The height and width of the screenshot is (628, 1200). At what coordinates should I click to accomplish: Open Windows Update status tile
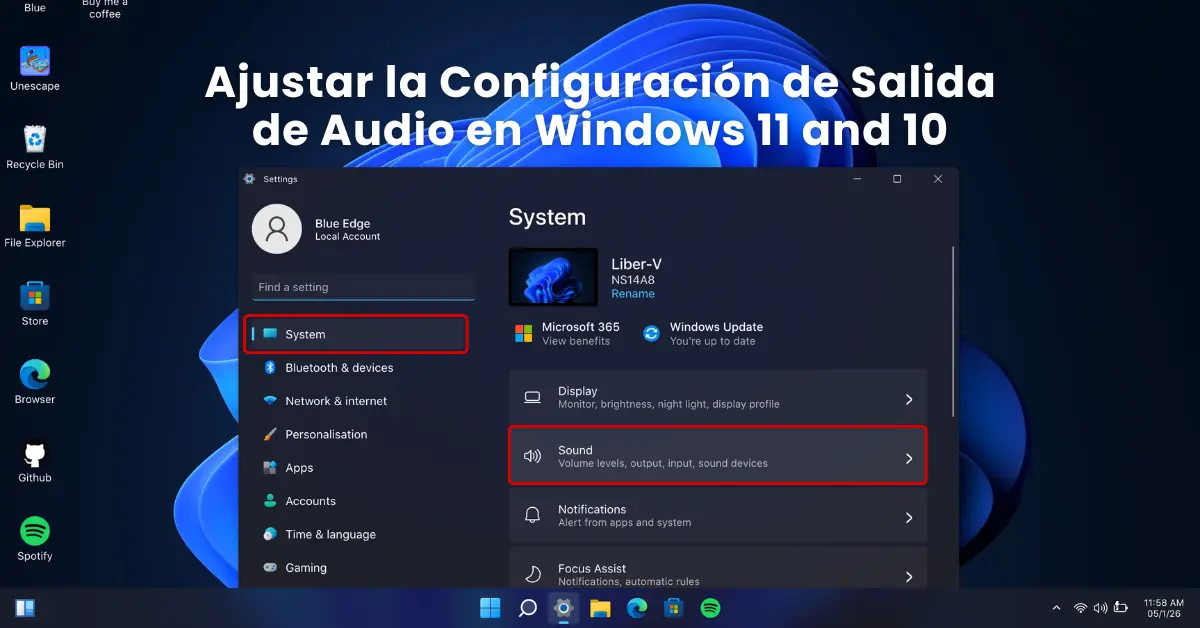coord(703,334)
